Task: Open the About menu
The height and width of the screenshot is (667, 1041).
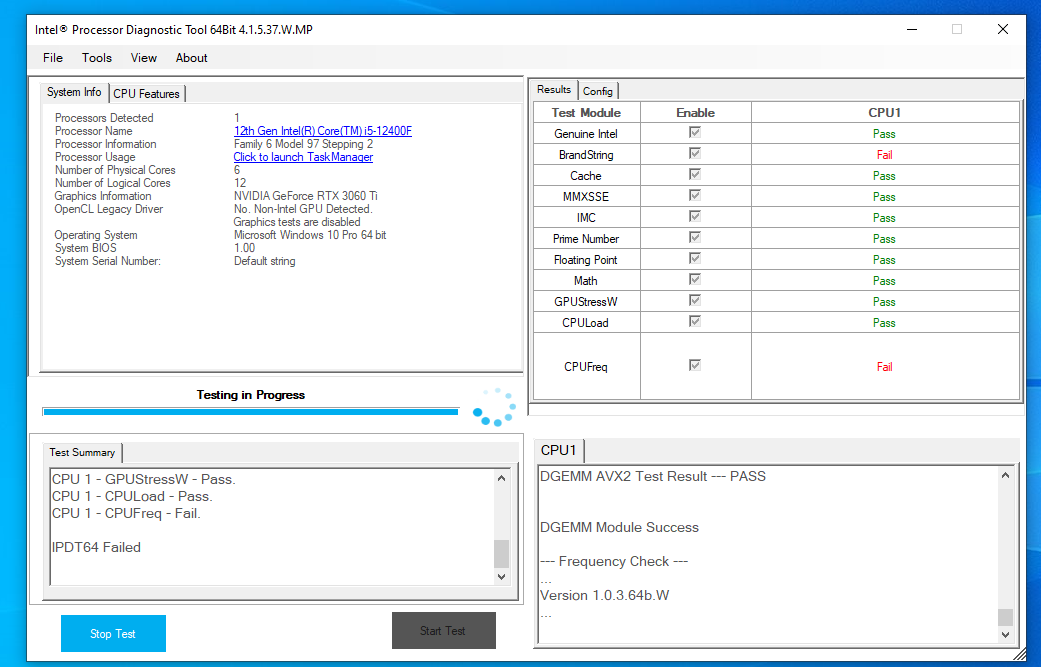Action: 191,58
